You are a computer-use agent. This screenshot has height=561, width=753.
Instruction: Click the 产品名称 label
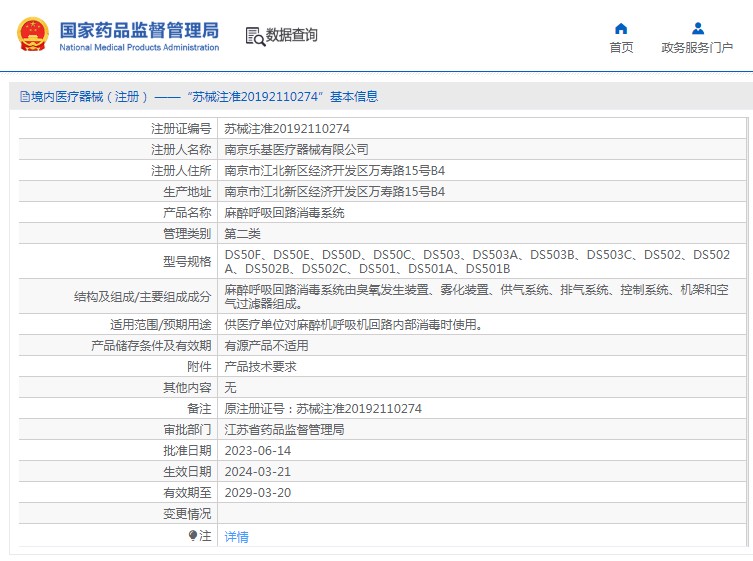187,213
